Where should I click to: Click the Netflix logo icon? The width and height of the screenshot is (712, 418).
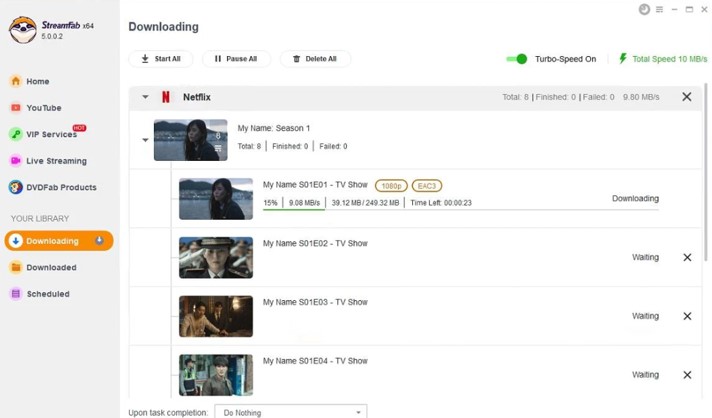coord(166,97)
